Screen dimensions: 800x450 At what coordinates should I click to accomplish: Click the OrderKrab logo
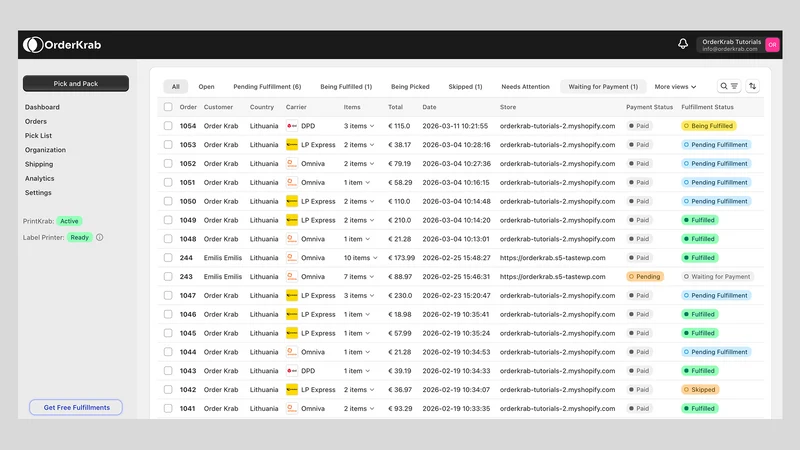pyautogui.click(x=62, y=45)
